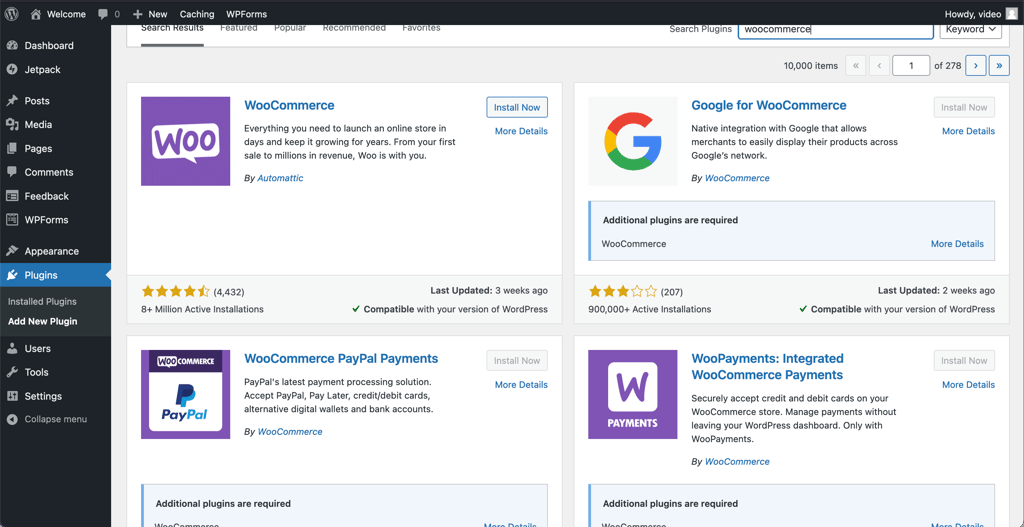The height and width of the screenshot is (527, 1024).
Task: Click the Automattic author link
Action: click(x=280, y=178)
